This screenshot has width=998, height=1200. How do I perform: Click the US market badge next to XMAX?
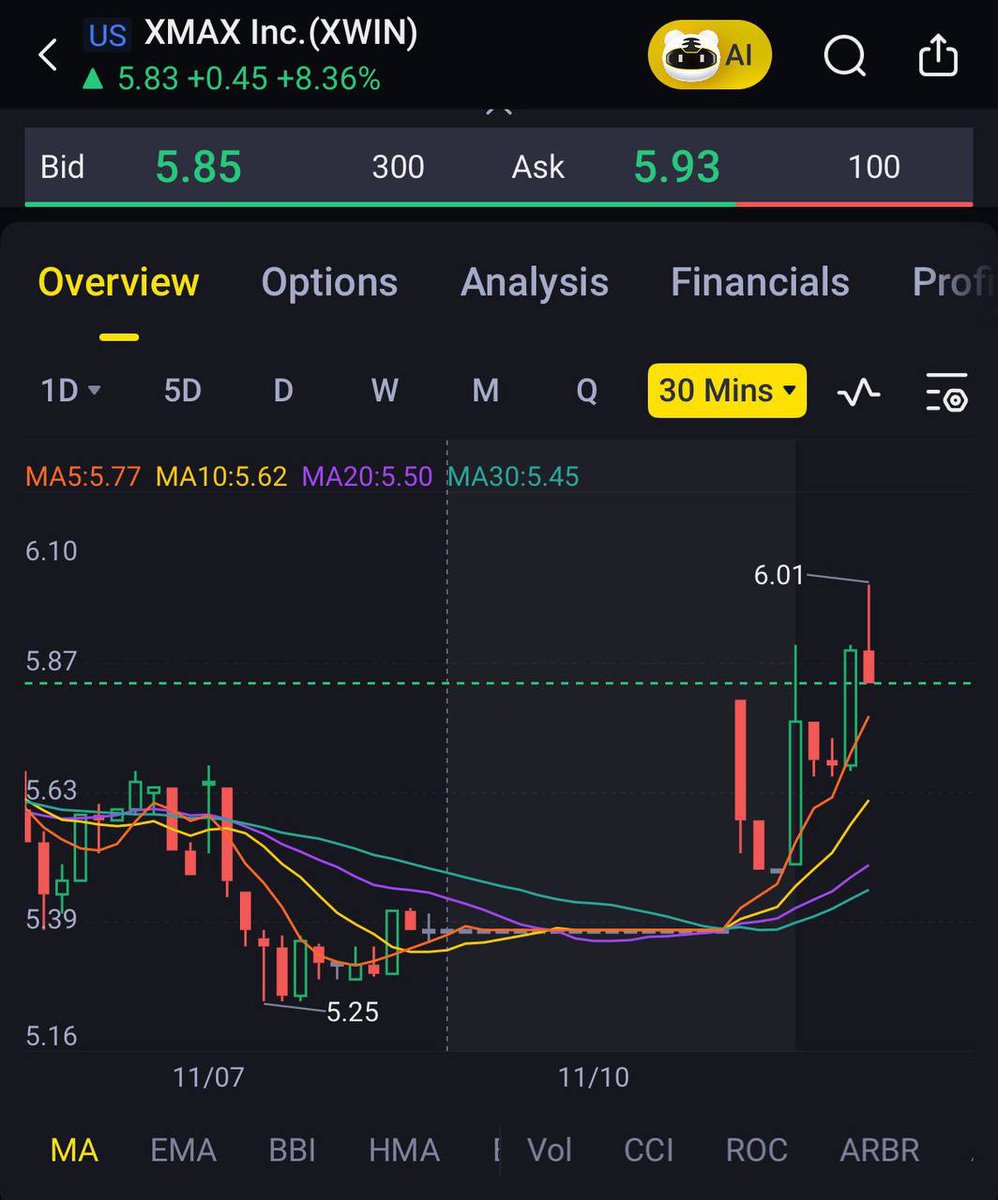(x=109, y=35)
